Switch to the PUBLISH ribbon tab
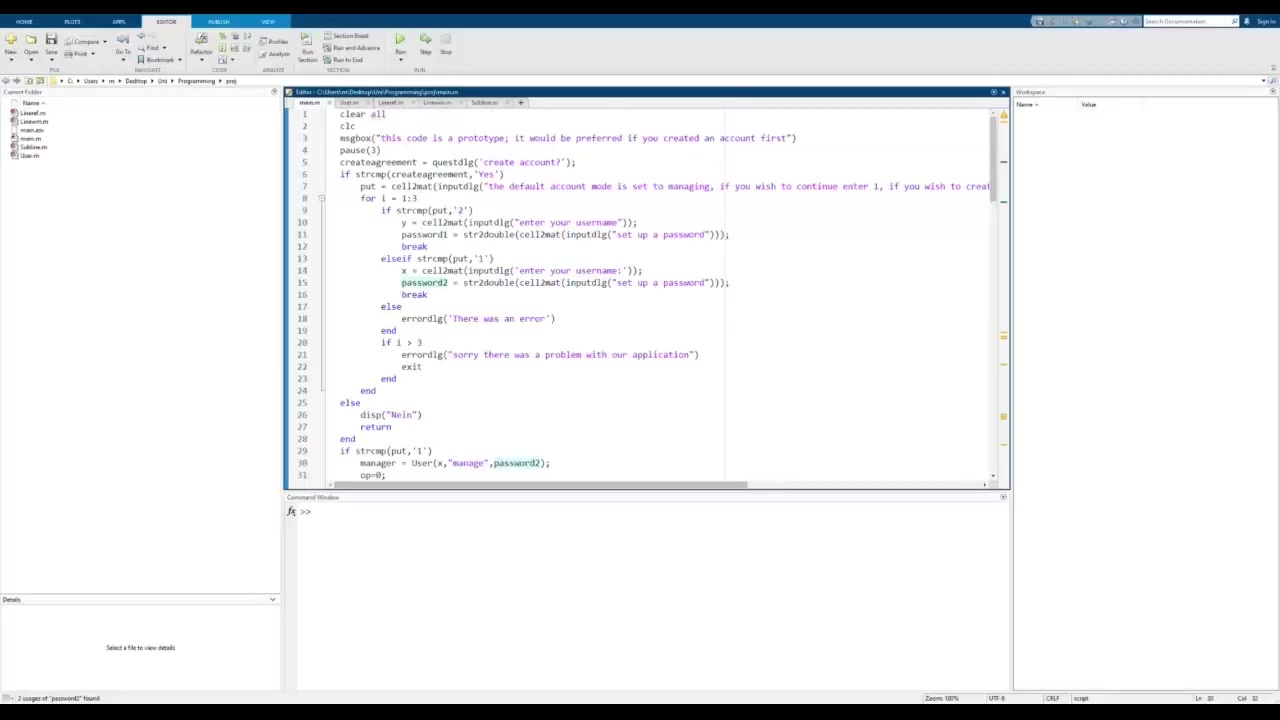Image resolution: width=1280 pixels, height=720 pixels. pyautogui.click(x=218, y=21)
